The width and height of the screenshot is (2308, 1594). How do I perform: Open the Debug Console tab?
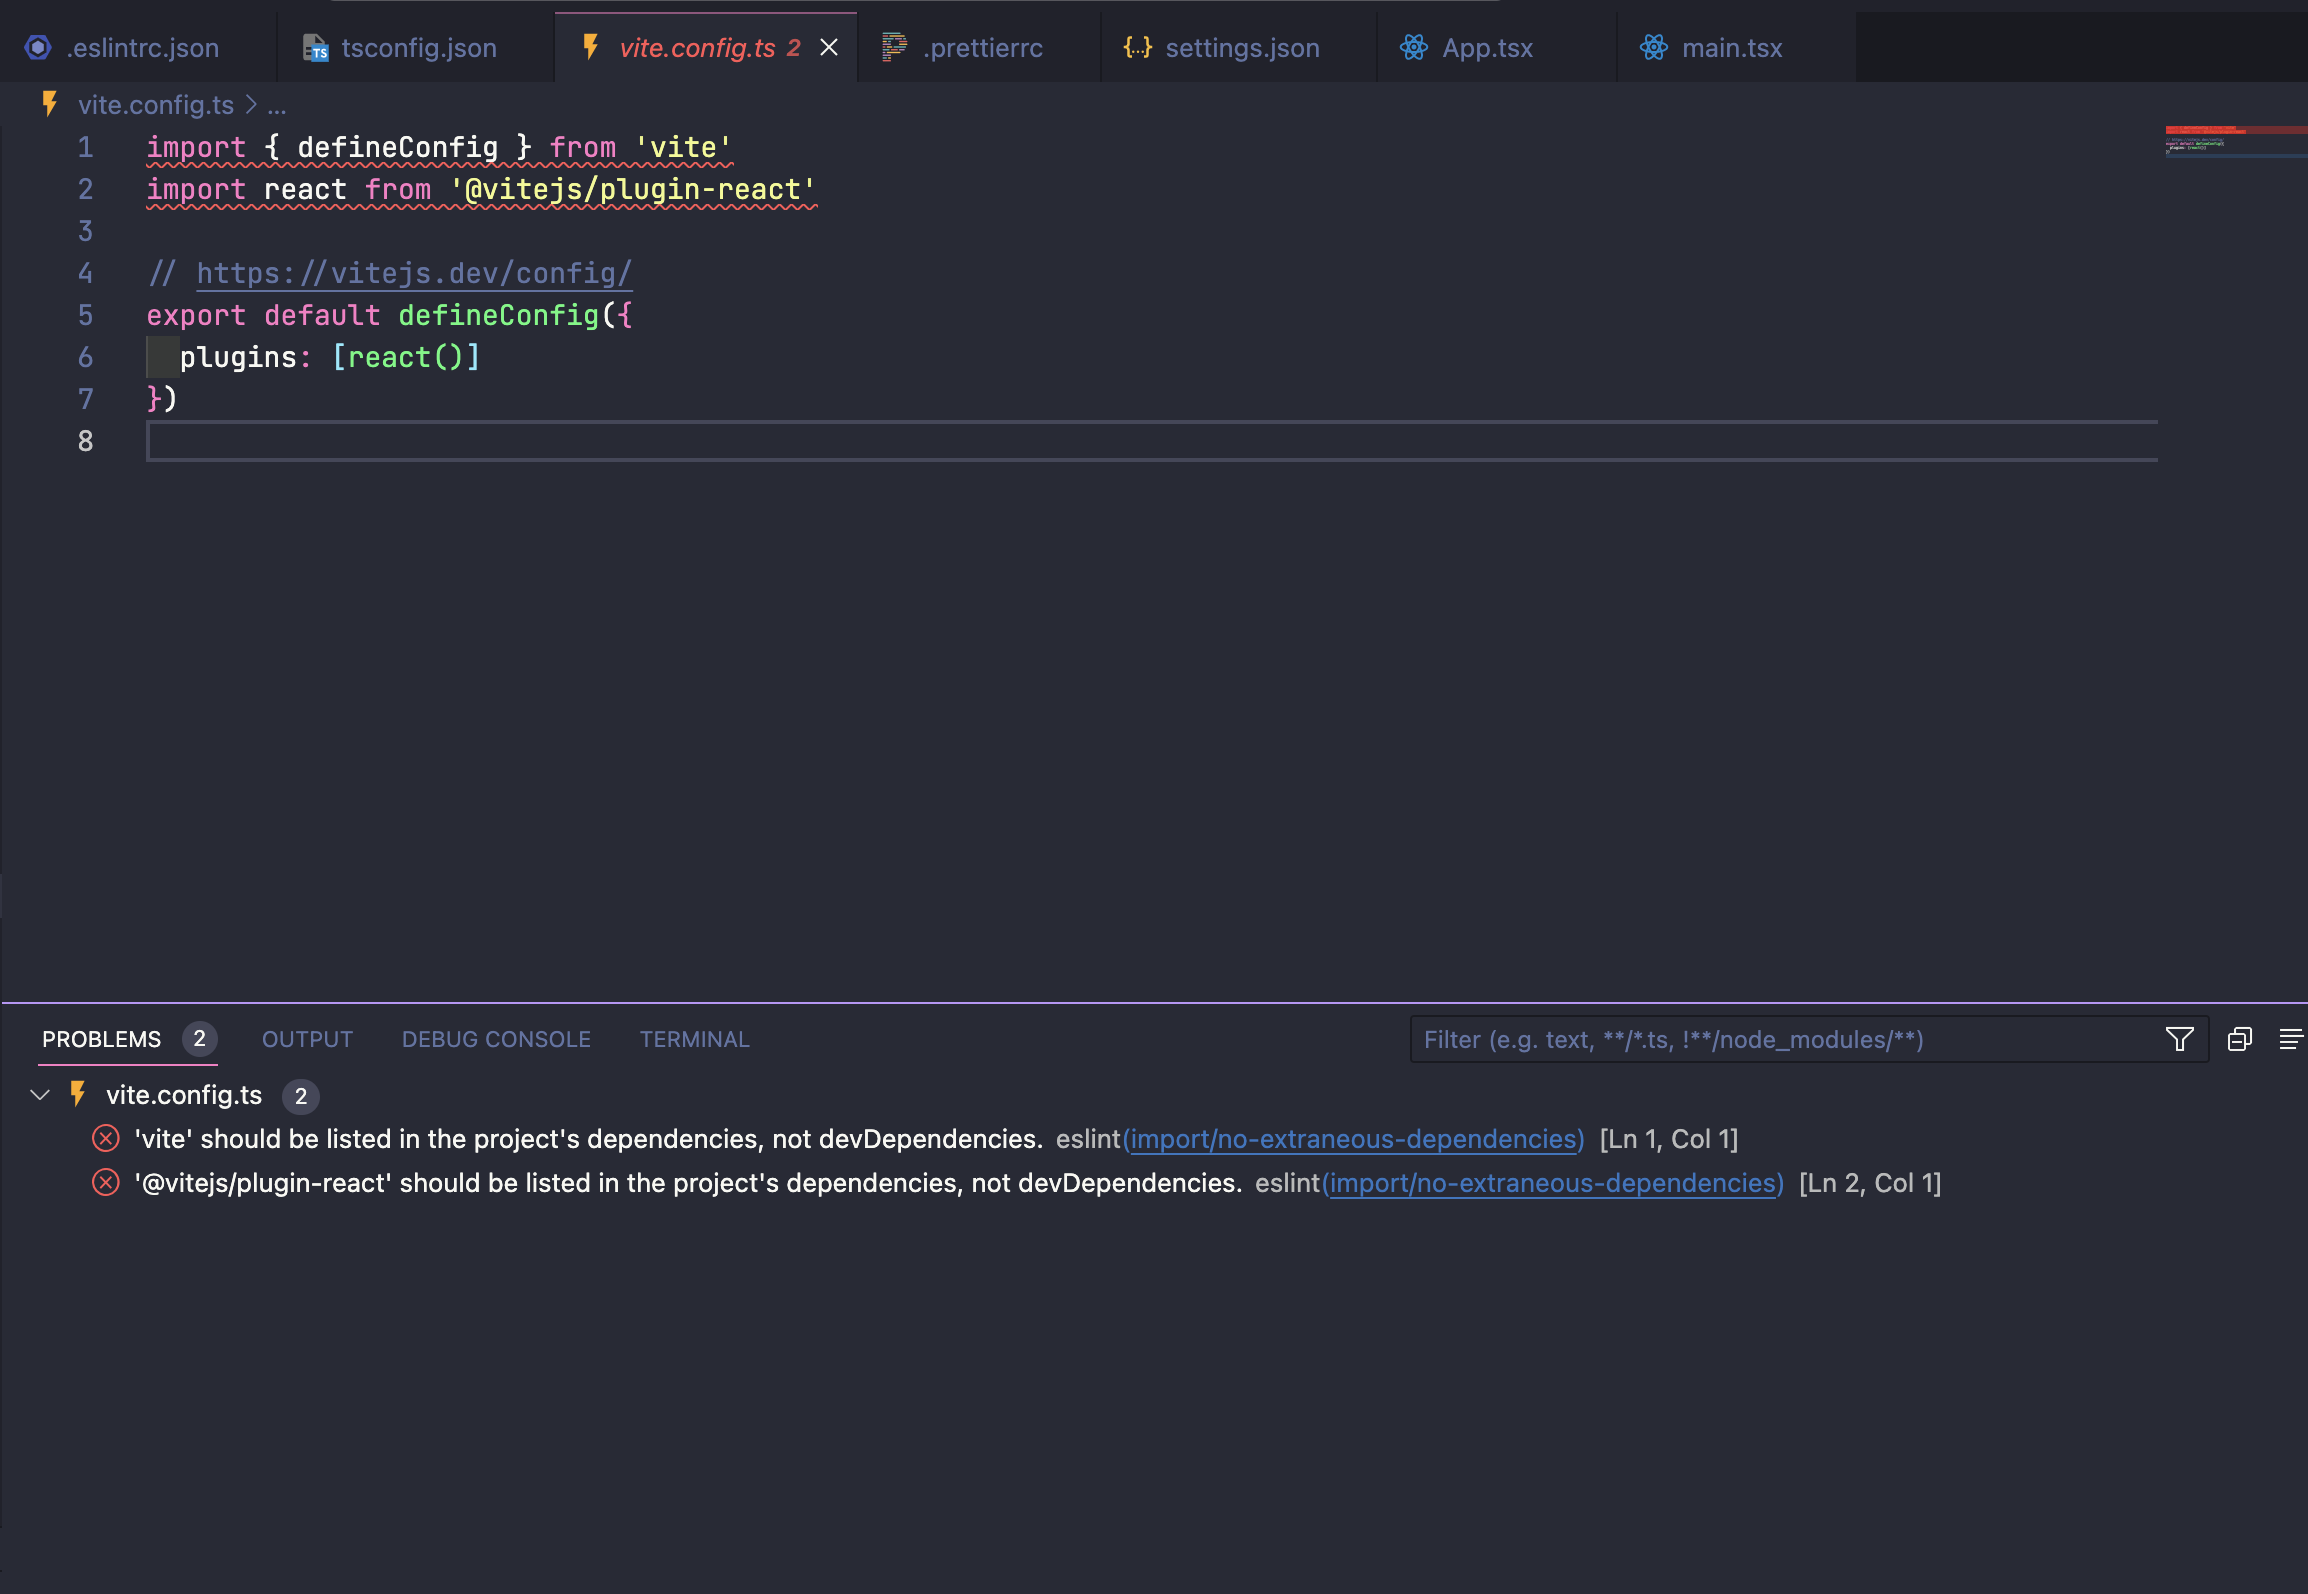pyautogui.click(x=496, y=1039)
